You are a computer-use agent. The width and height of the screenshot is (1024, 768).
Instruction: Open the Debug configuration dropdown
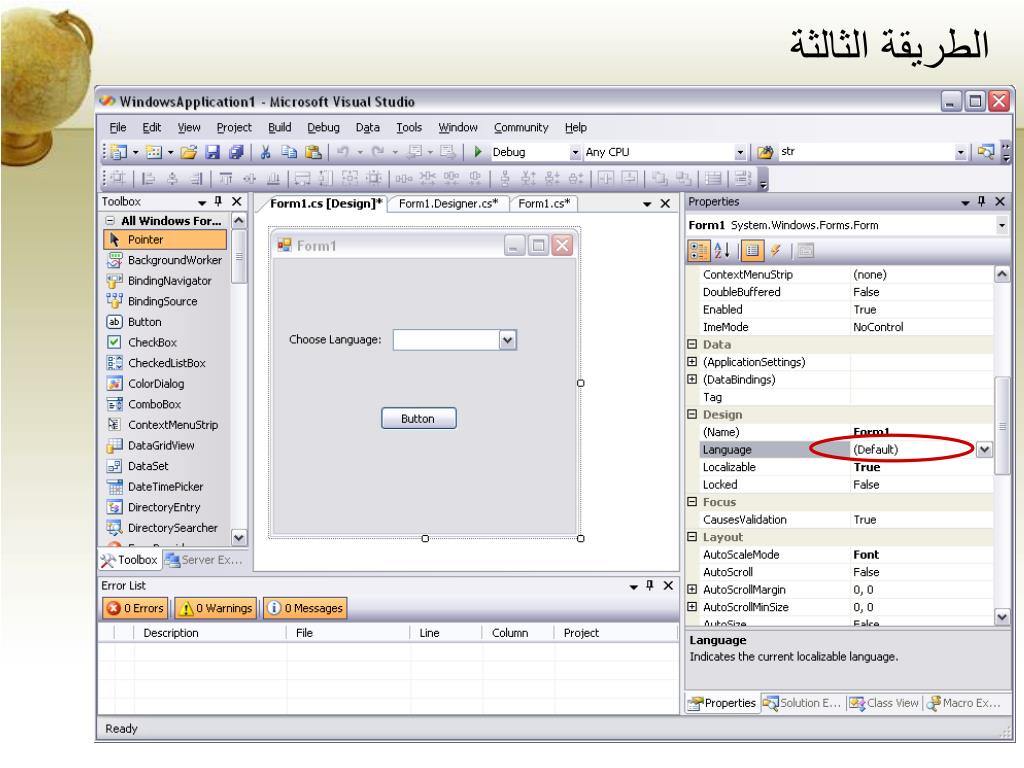[575, 153]
